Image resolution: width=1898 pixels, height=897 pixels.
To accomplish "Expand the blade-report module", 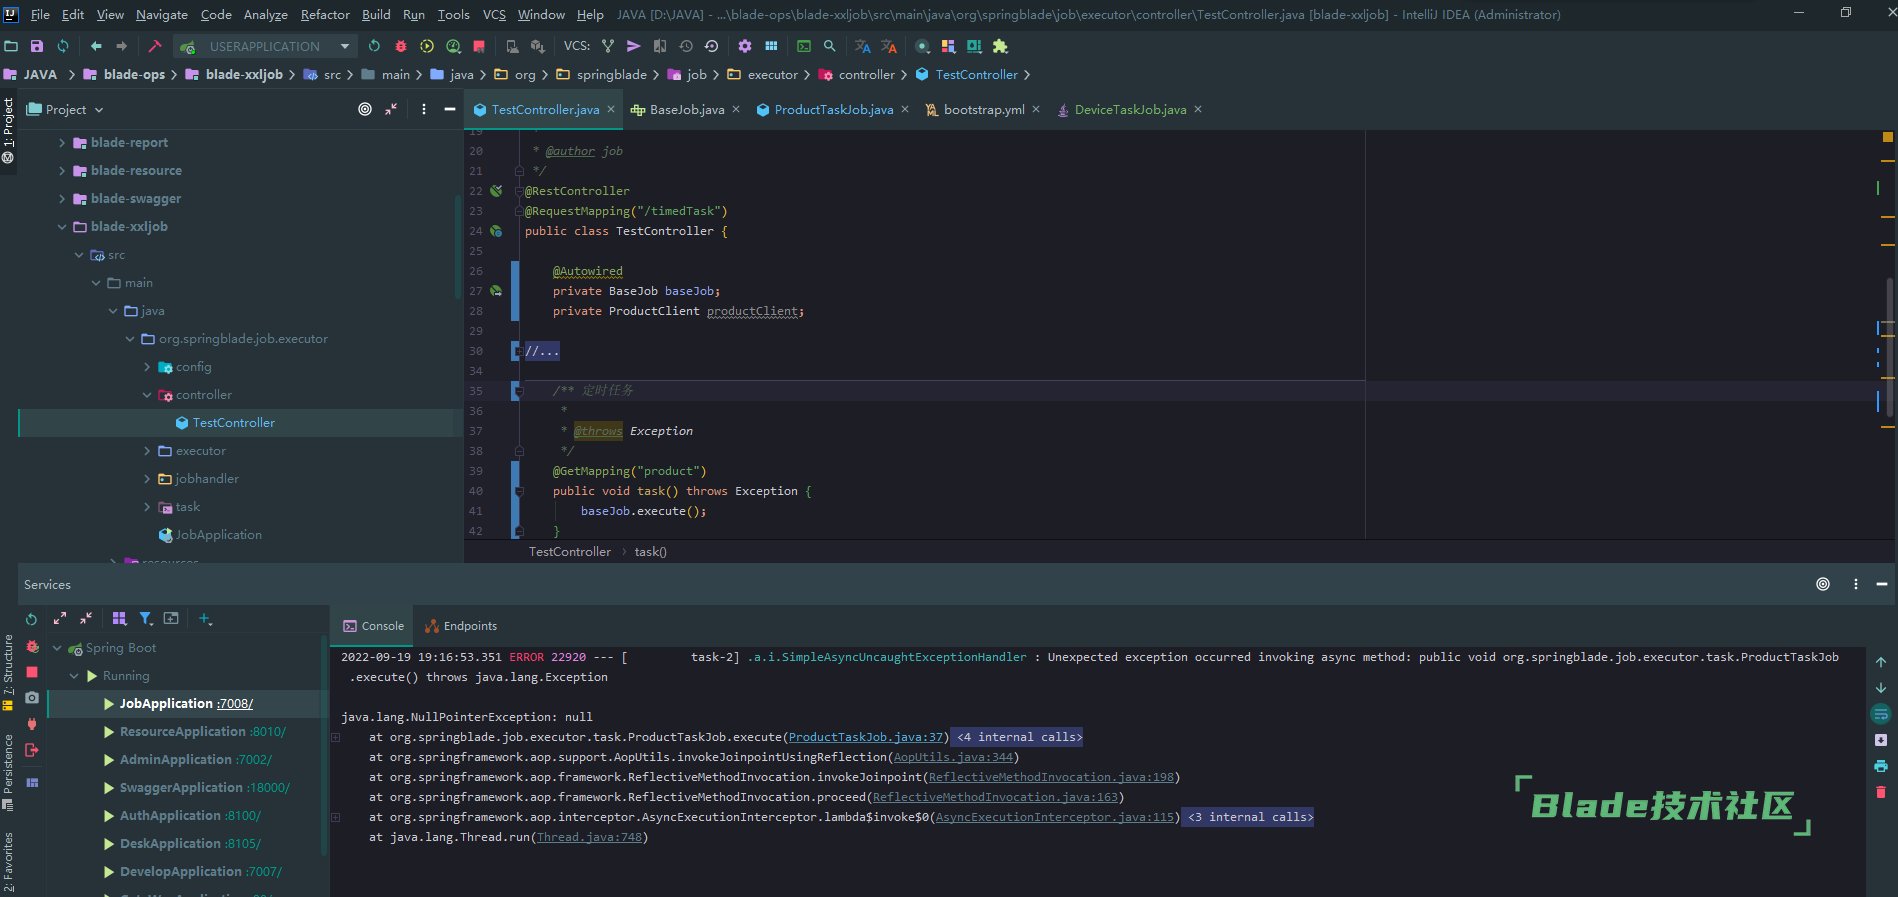I will (62, 143).
